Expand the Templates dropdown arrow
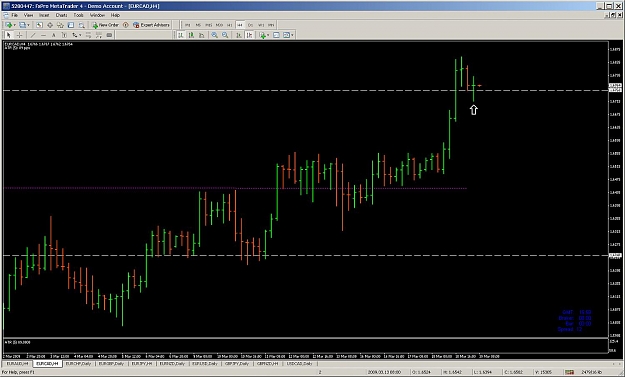625x377 pixels. [292, 35]
